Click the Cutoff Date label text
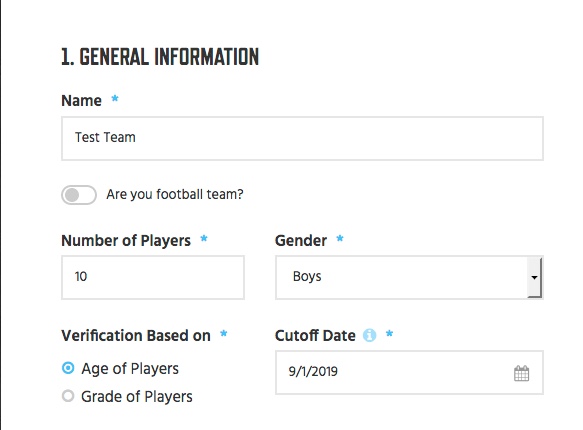 315,336
